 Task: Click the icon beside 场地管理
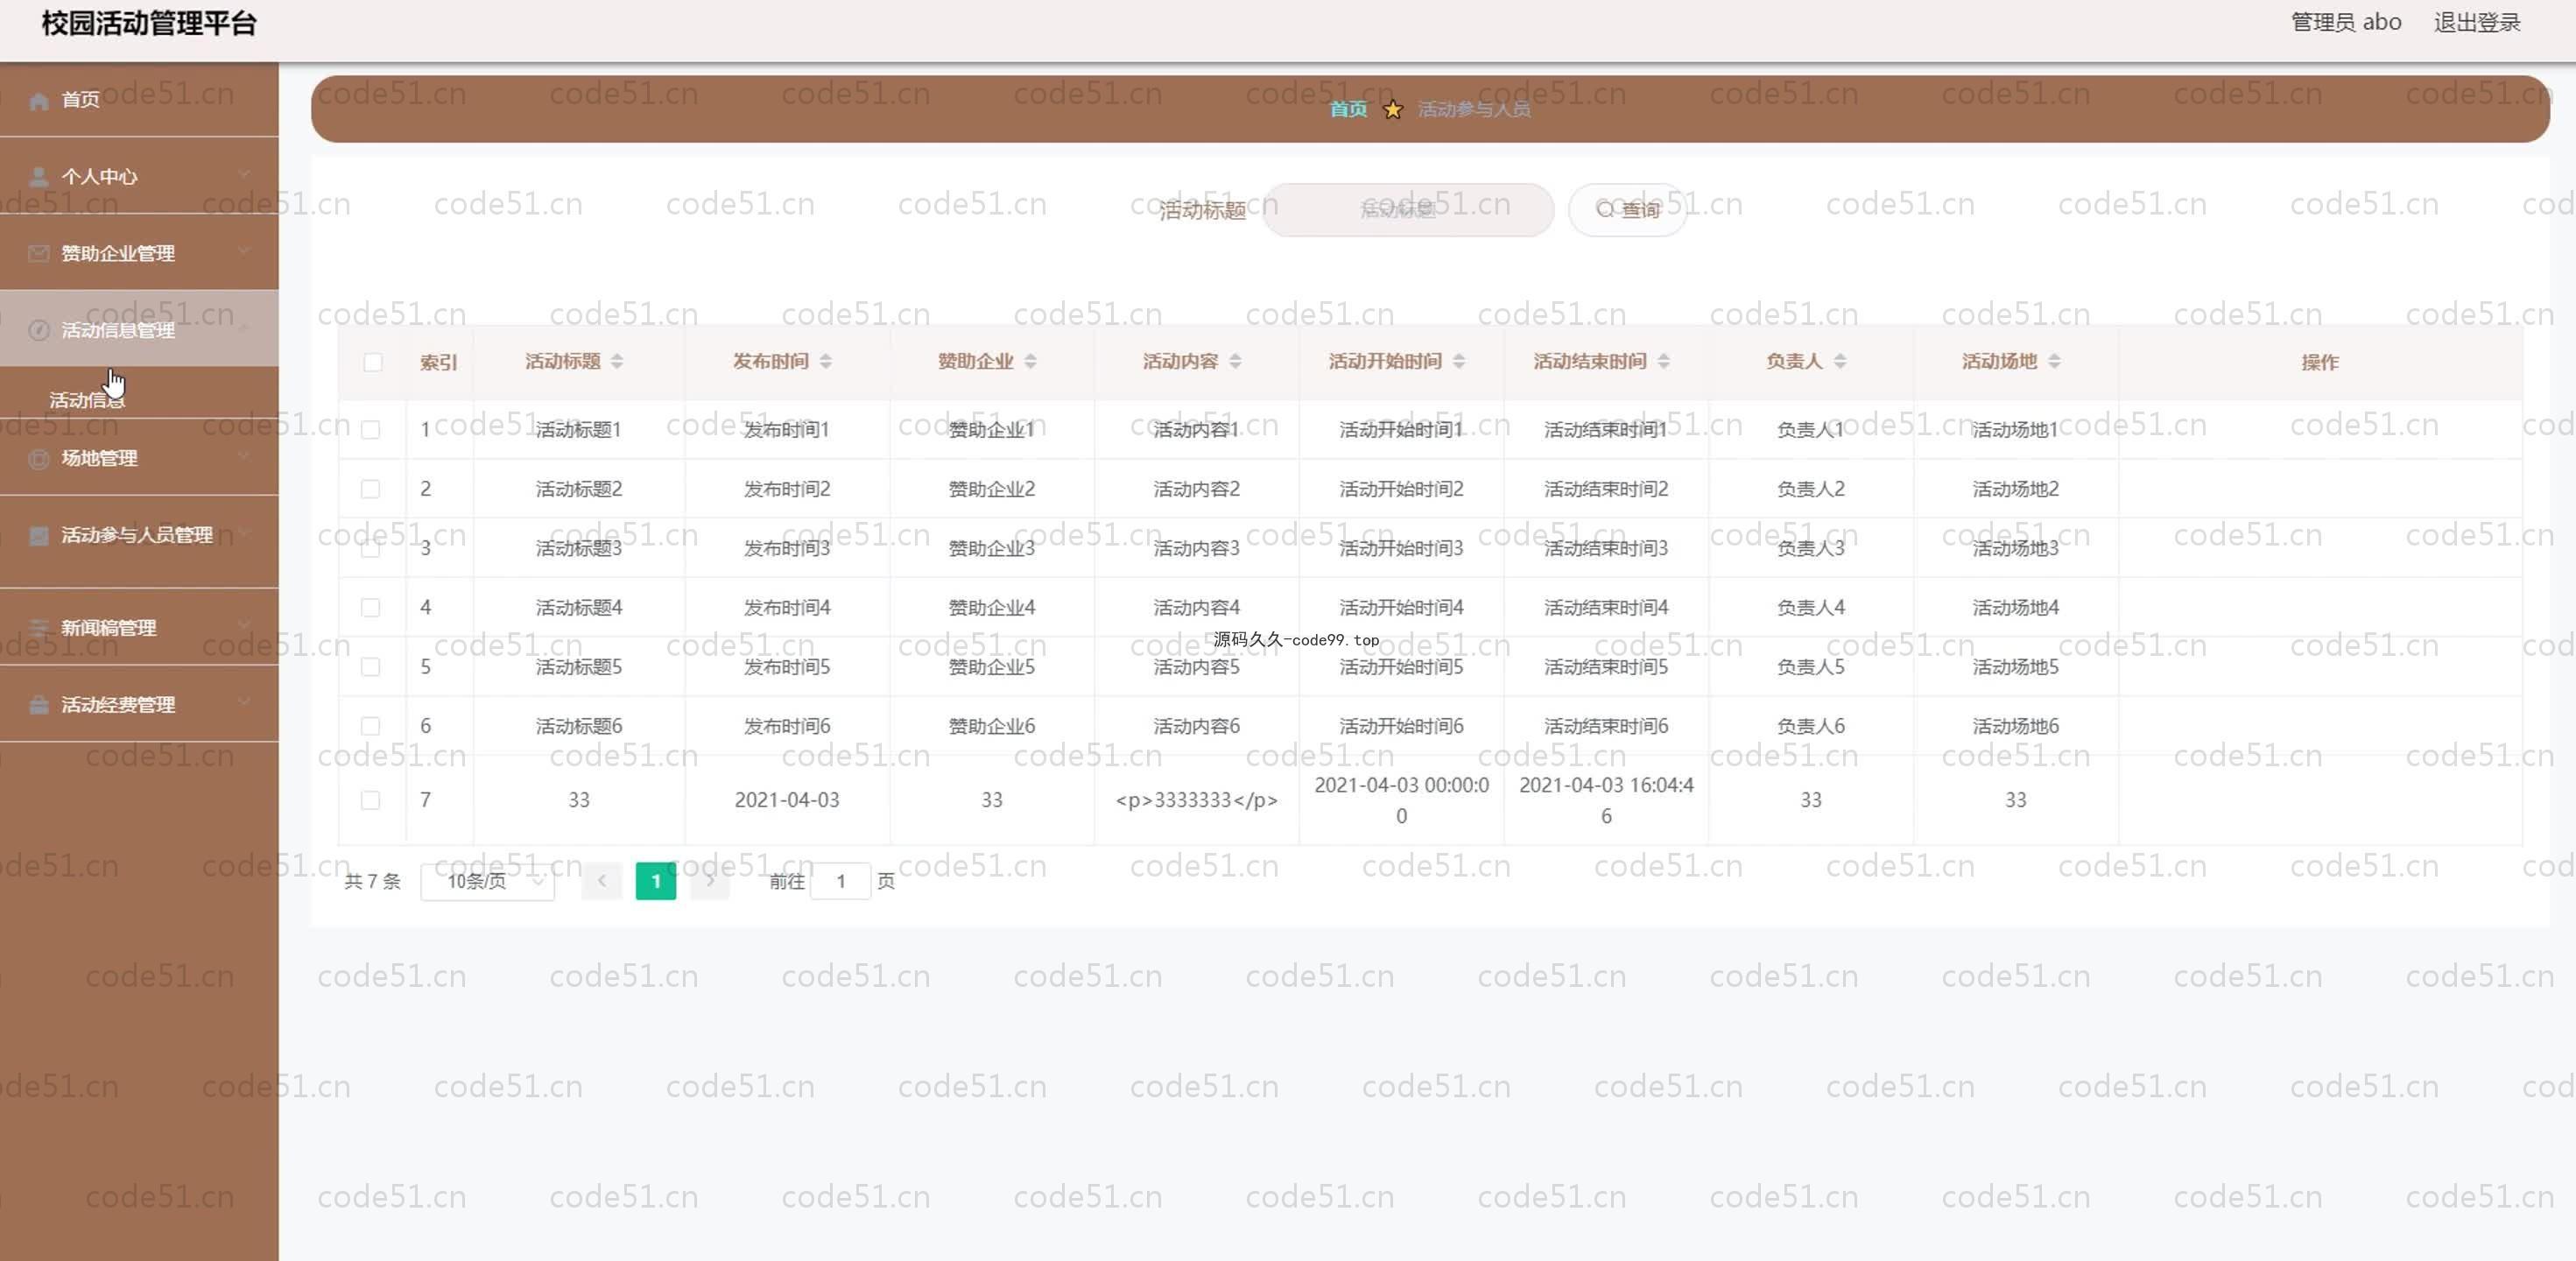point(39,459)
